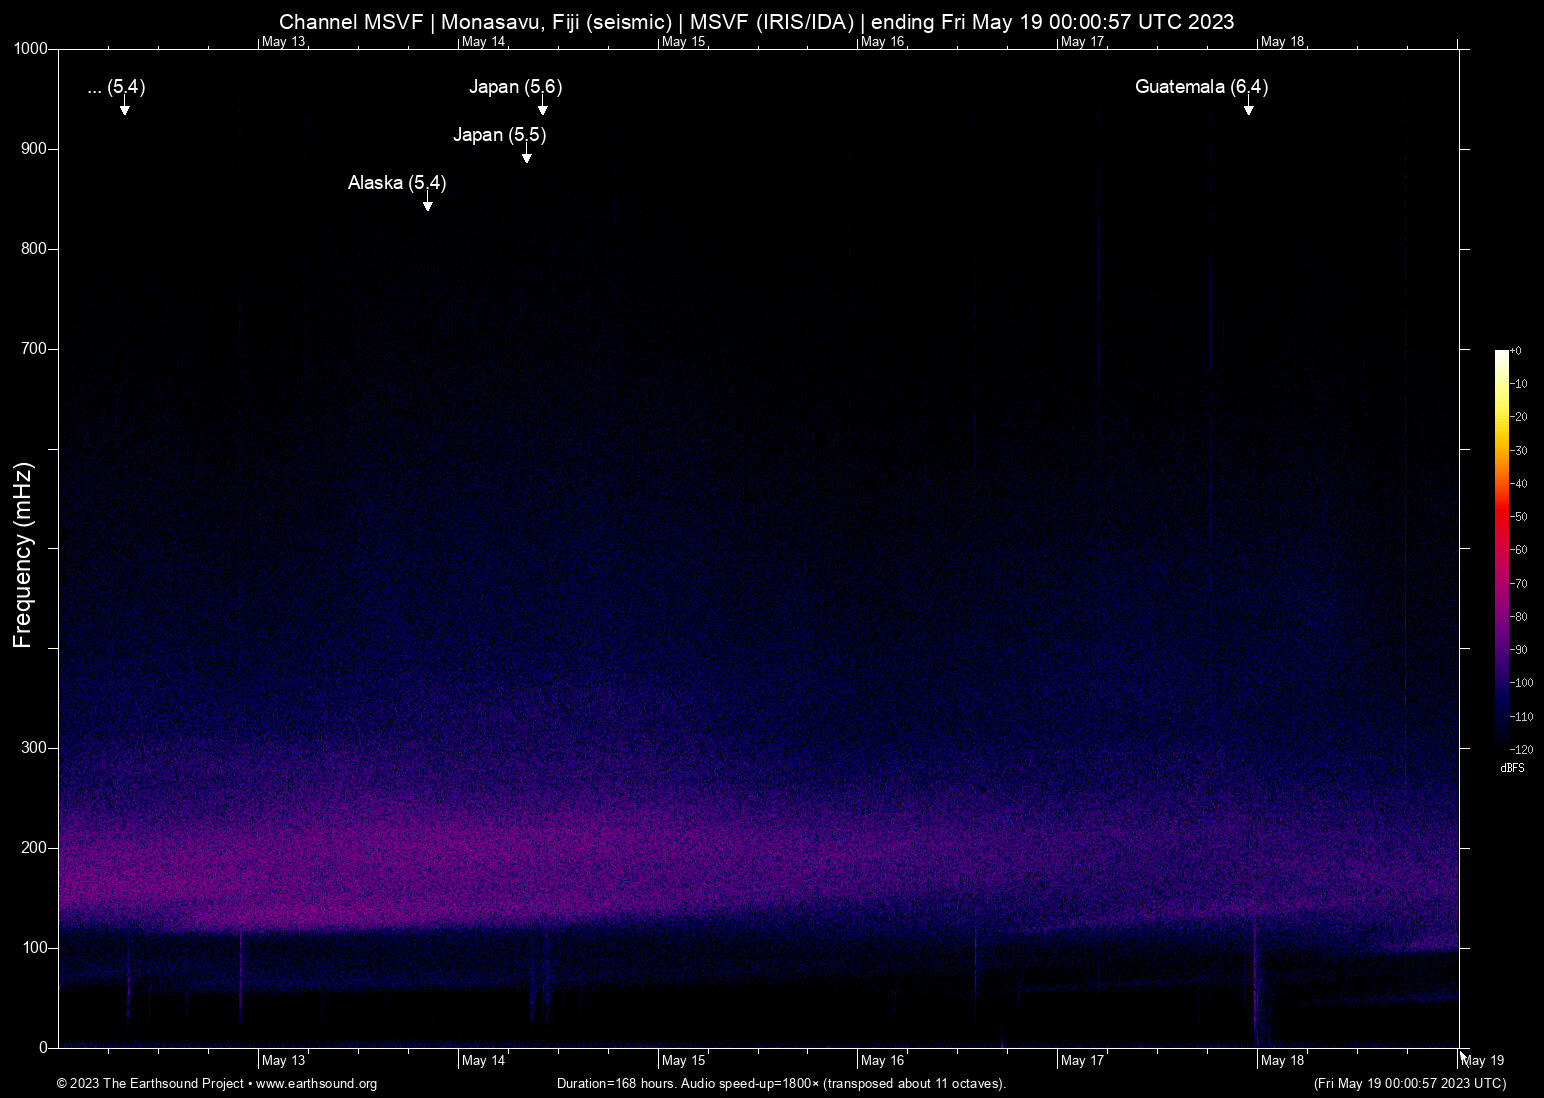Click the Japan (5.6) event label
This screenshot has height=1098, width=1544.
point(516,87)
